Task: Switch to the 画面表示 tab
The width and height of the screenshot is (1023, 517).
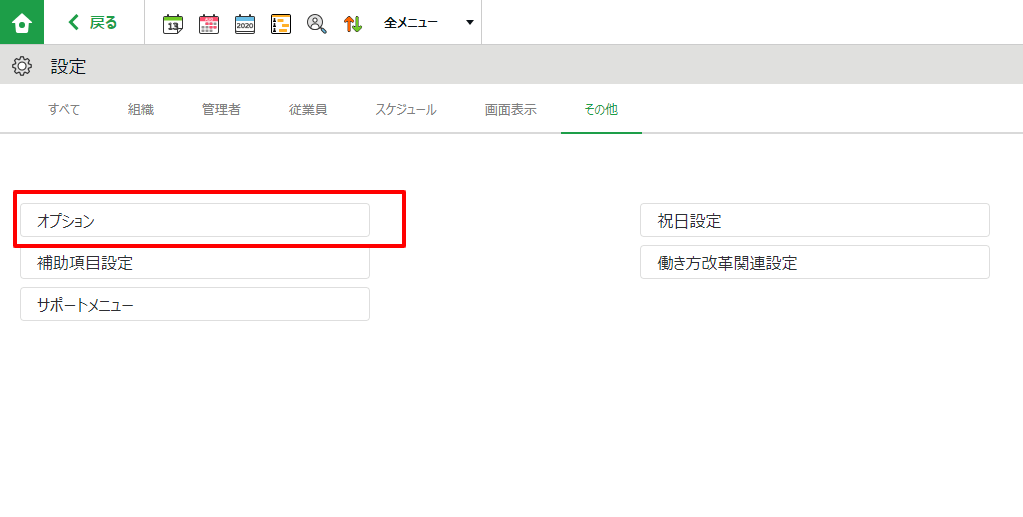Action: (511, 110)
